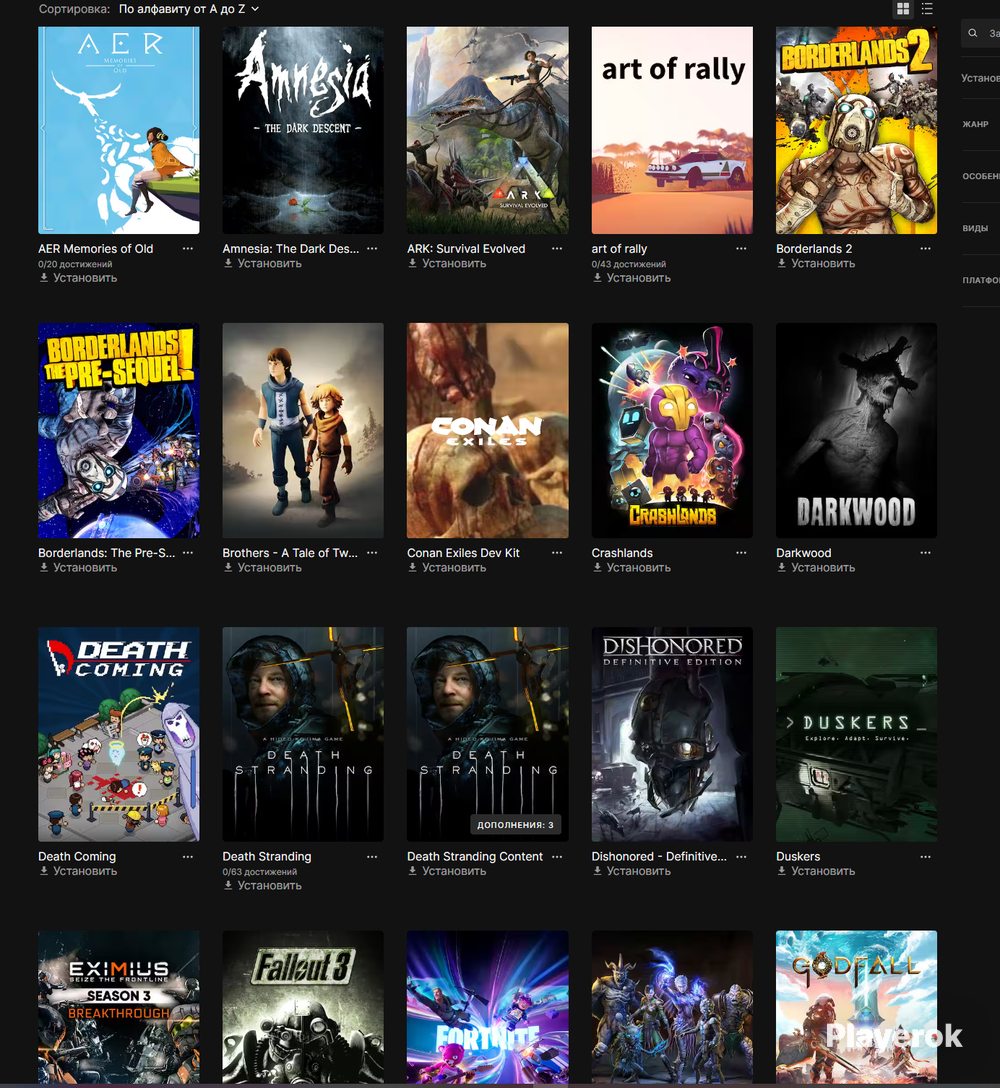The width and height of the screenshot is (1000, 1088).
Task: Open the Borderlands 2 cover art
Action: click(856, 130)
